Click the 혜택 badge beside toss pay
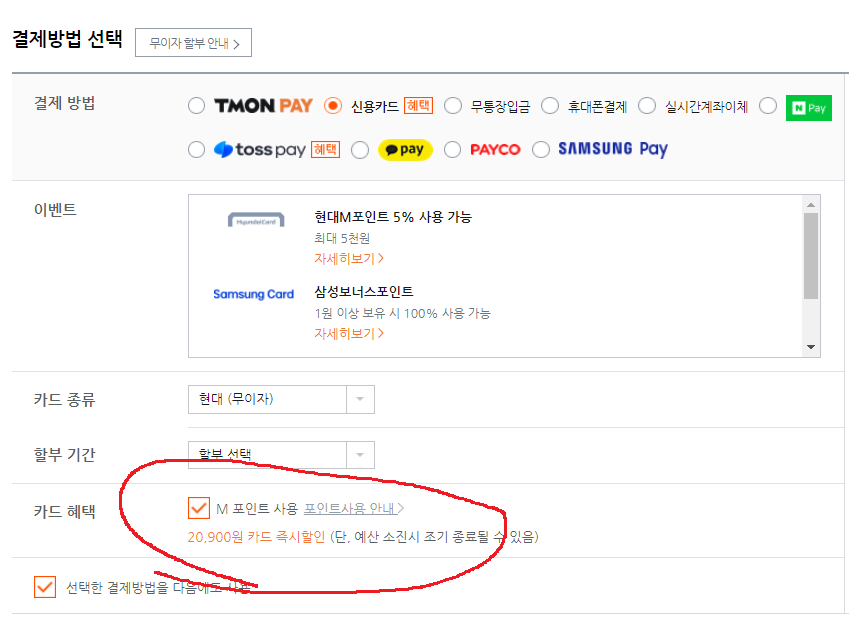 tap(325, 149)
